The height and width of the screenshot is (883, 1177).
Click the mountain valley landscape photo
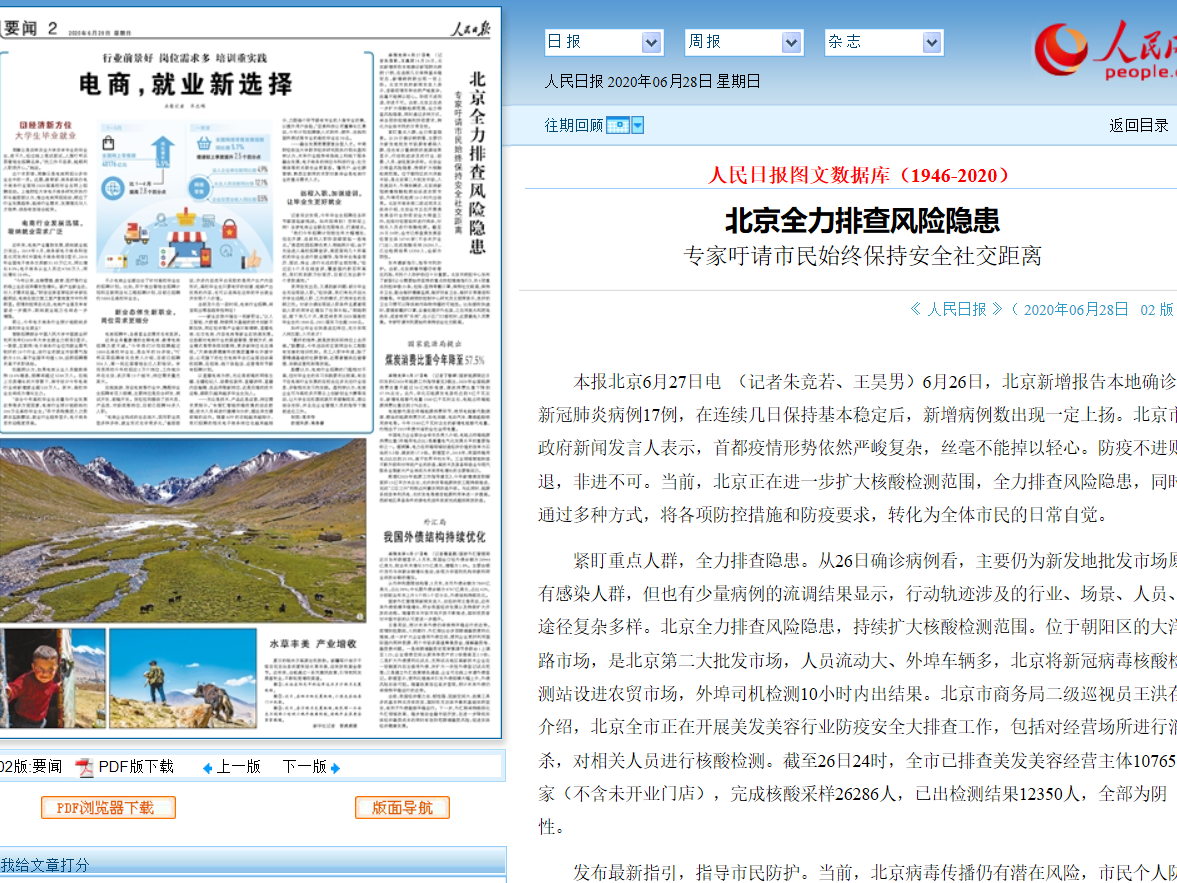[183, 531]
